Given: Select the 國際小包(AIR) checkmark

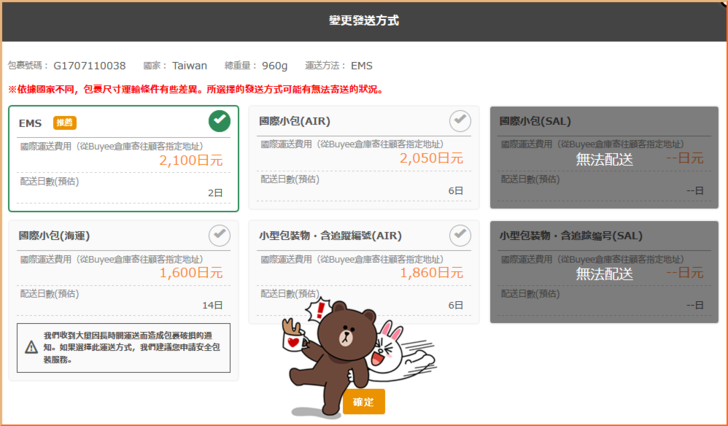Looking at the screenshot, I should [460, 121].
